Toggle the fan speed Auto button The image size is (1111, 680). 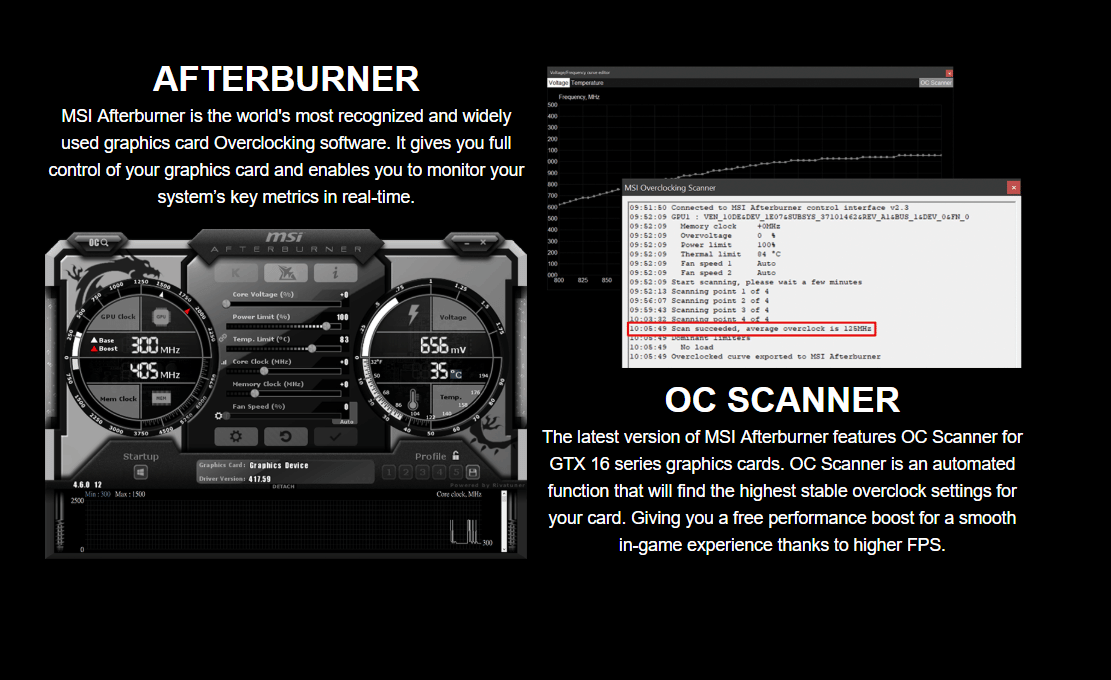345,421
